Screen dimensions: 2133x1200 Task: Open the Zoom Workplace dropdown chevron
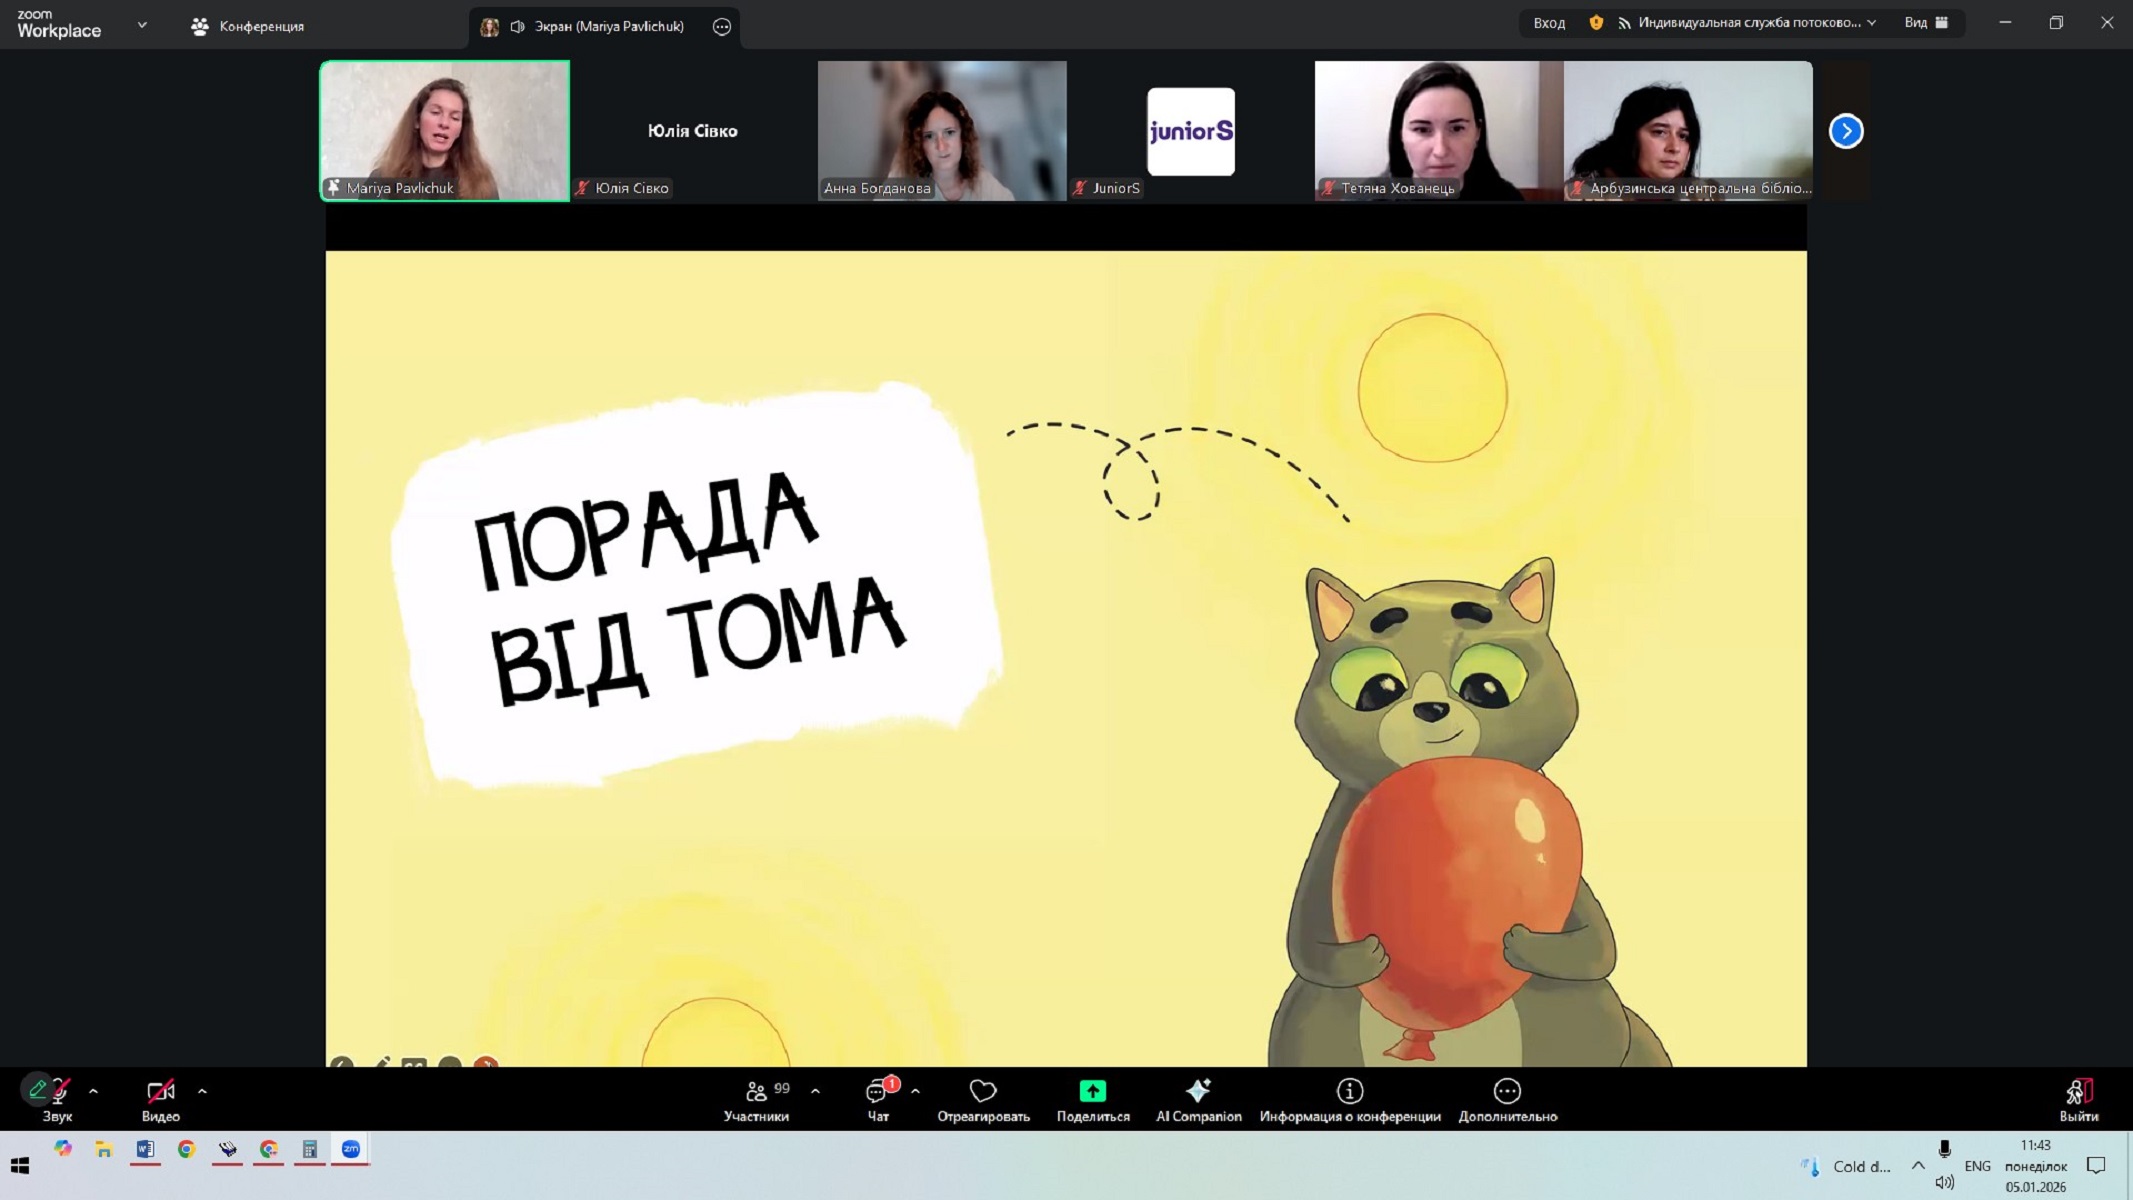142,25
